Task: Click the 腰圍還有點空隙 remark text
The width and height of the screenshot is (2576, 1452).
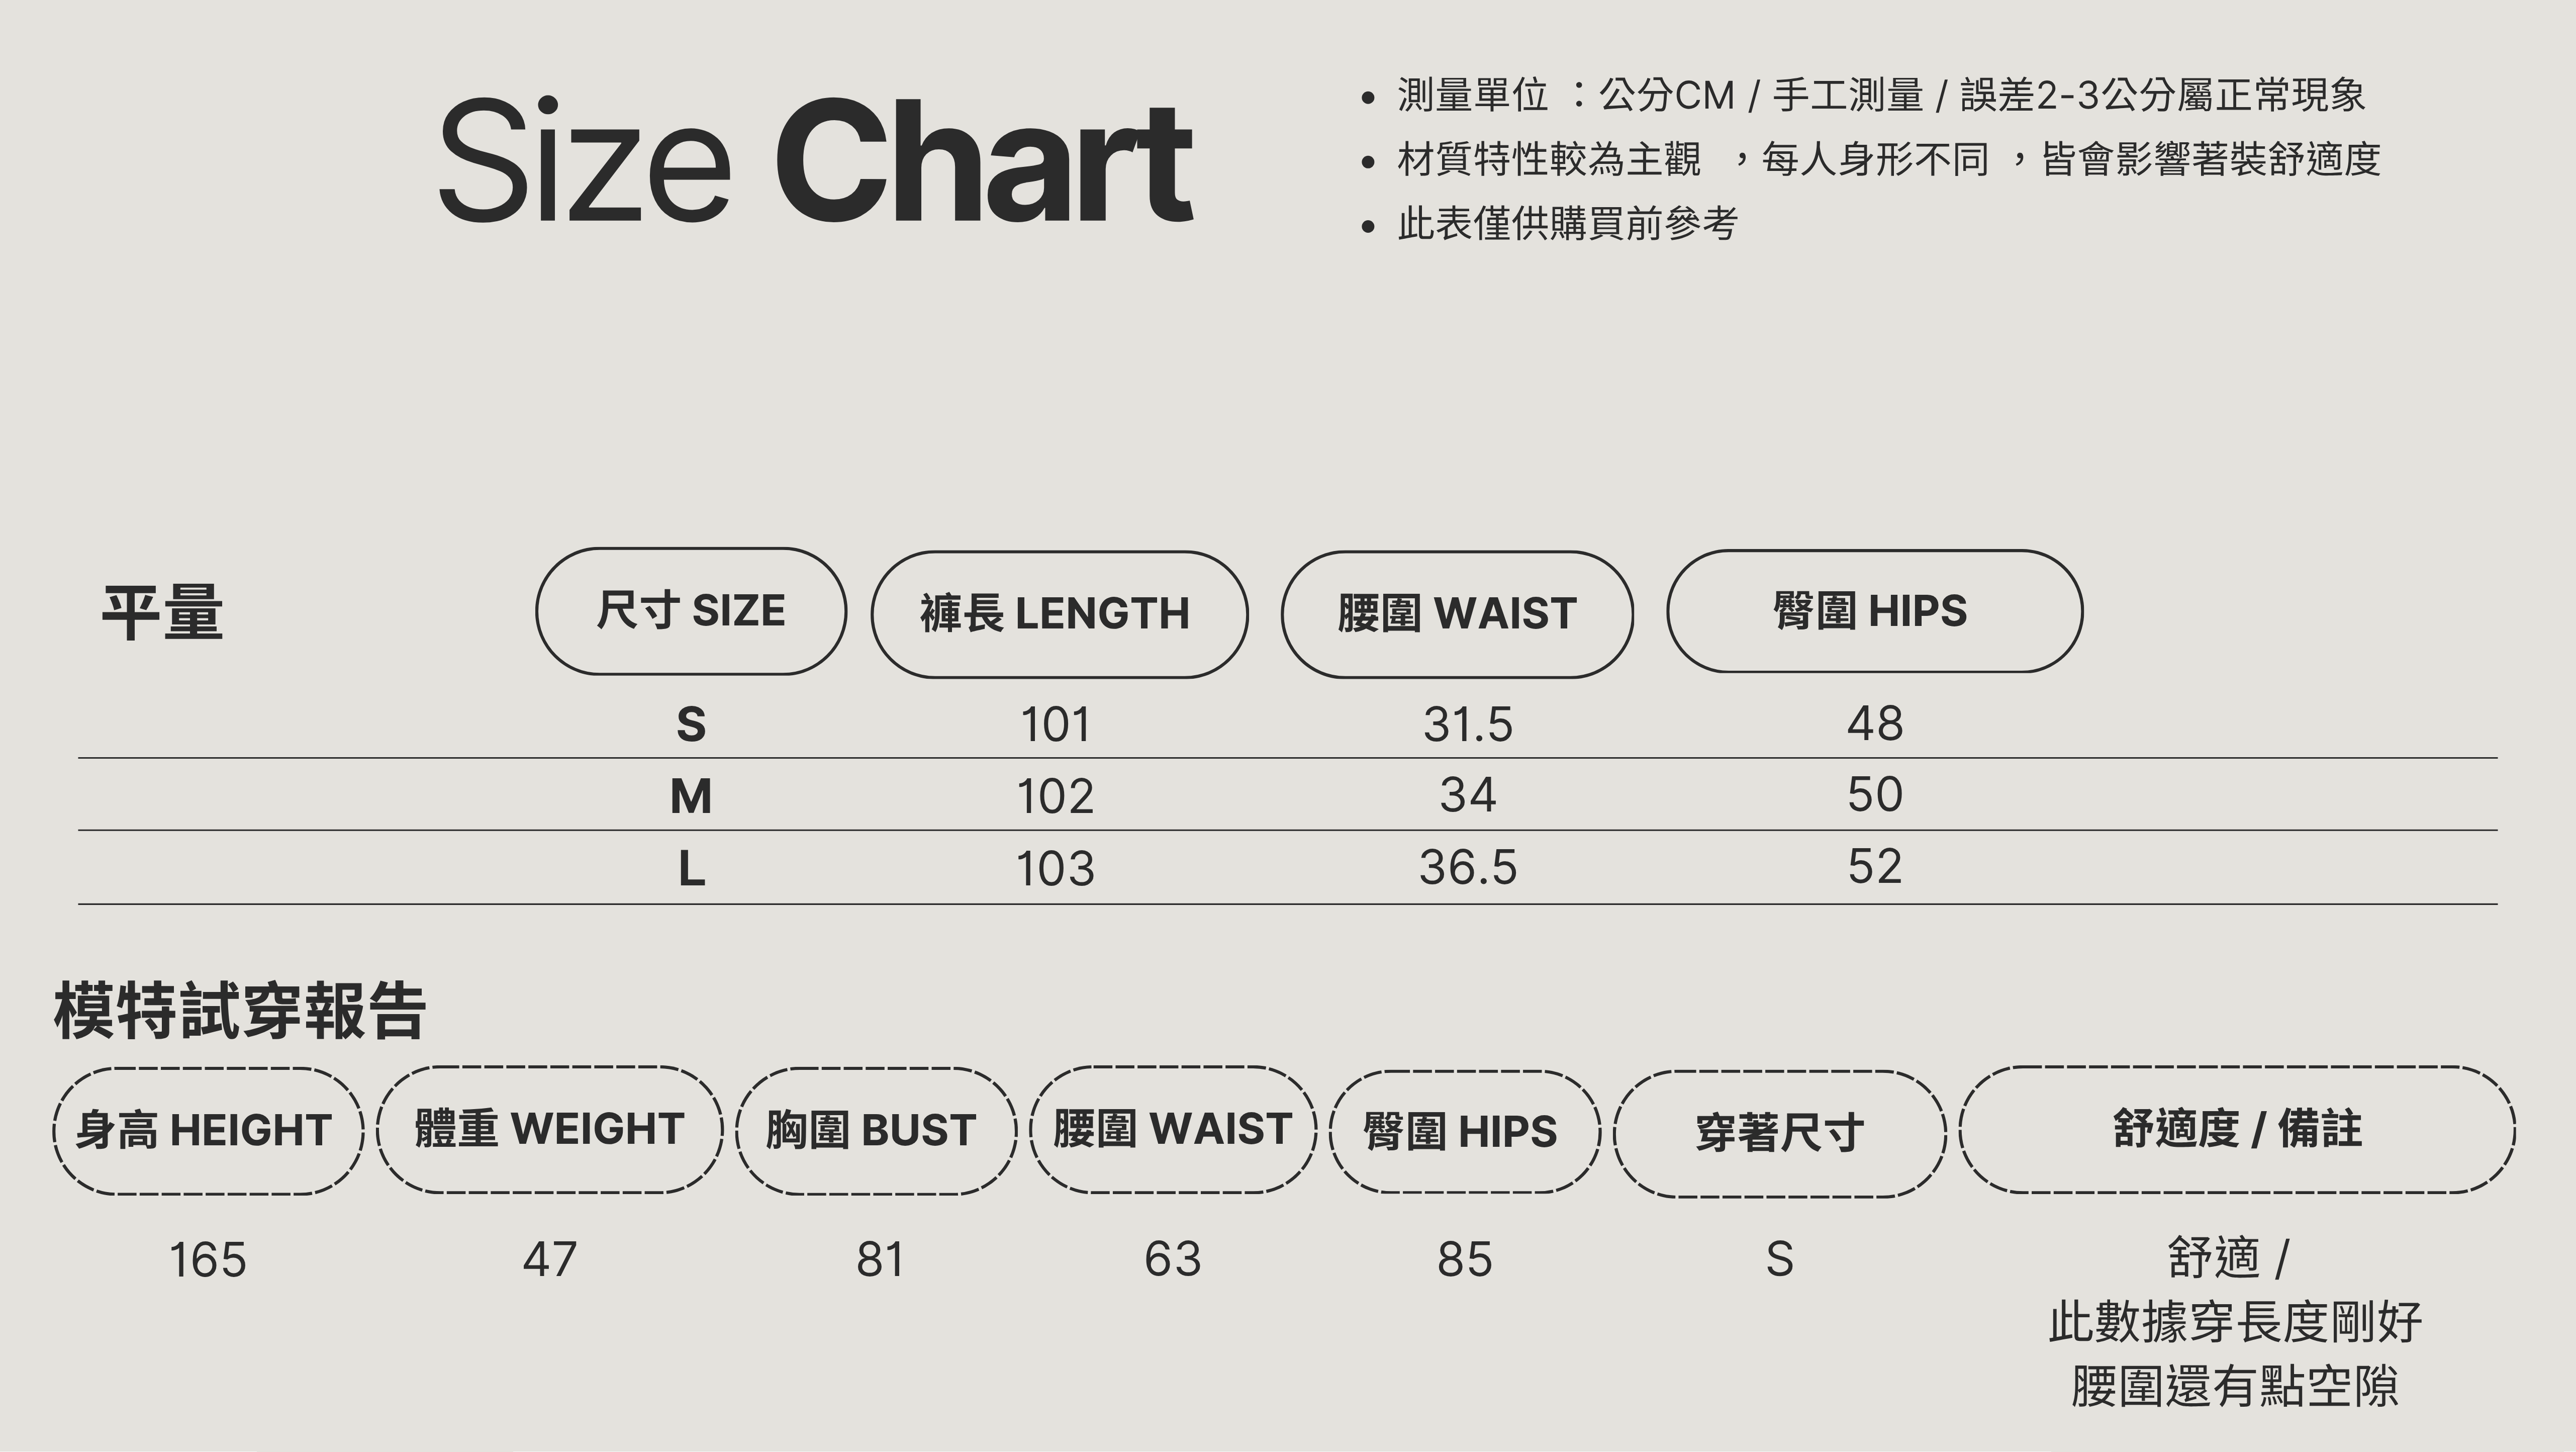Action: click(2235, 1386)
